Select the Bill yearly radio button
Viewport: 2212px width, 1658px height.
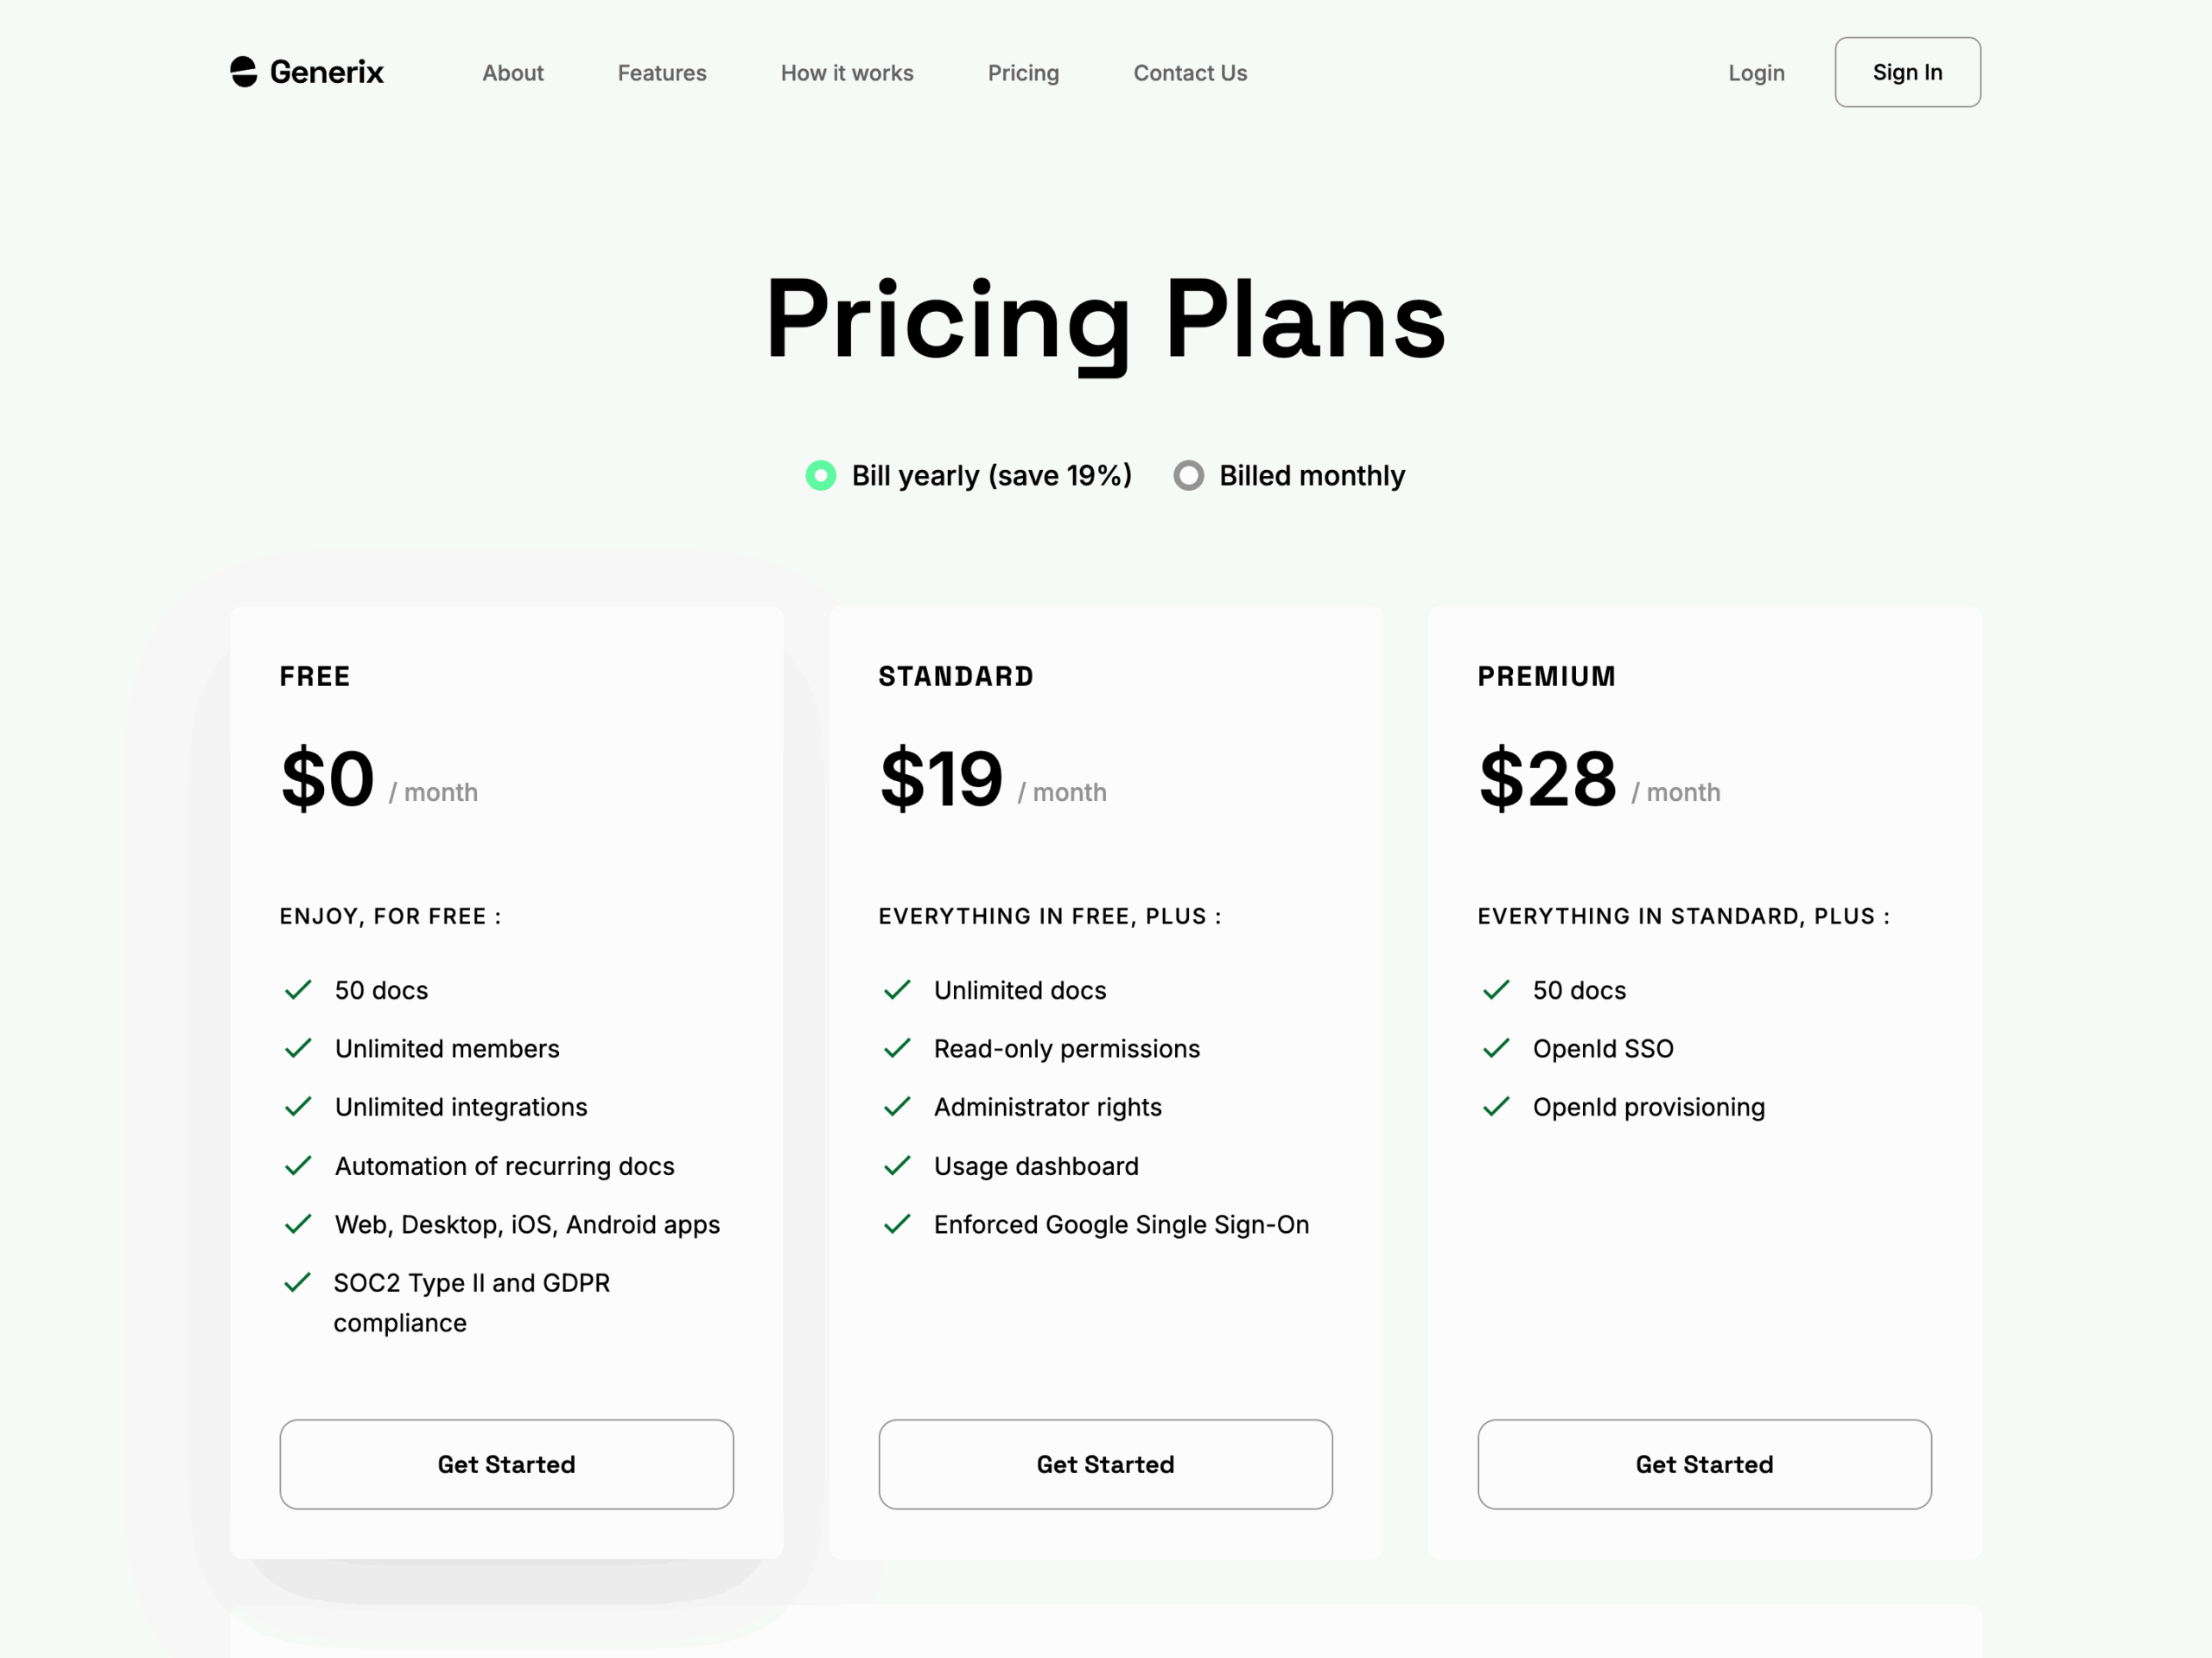click(820, 475)
